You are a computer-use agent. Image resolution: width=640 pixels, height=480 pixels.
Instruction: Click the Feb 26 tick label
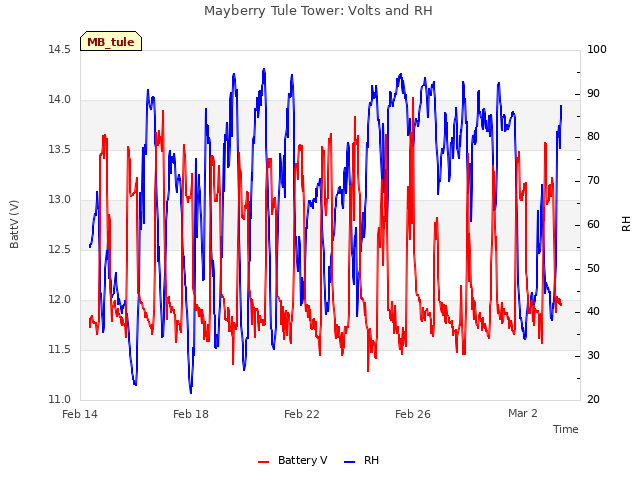tap(413, 414)
